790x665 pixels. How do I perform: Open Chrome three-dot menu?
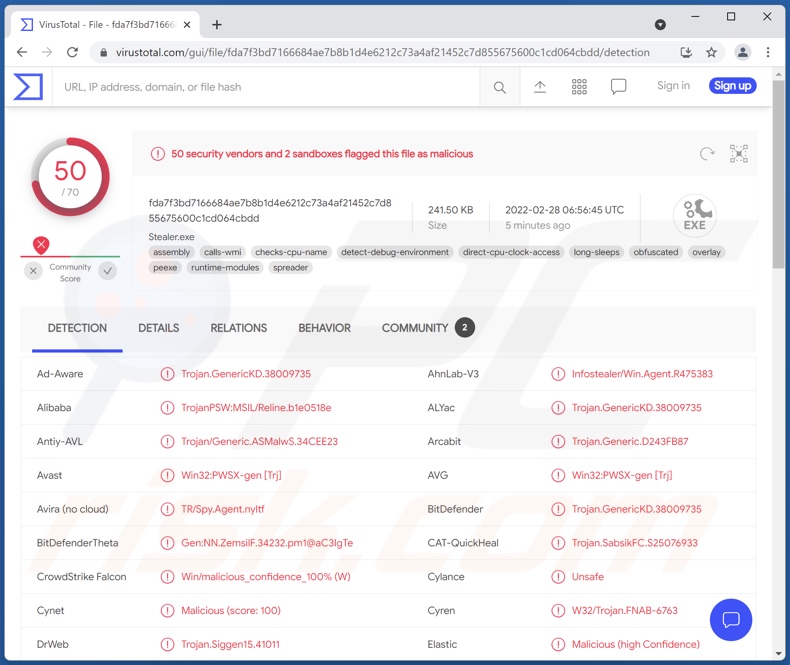(x=768, y=52)
